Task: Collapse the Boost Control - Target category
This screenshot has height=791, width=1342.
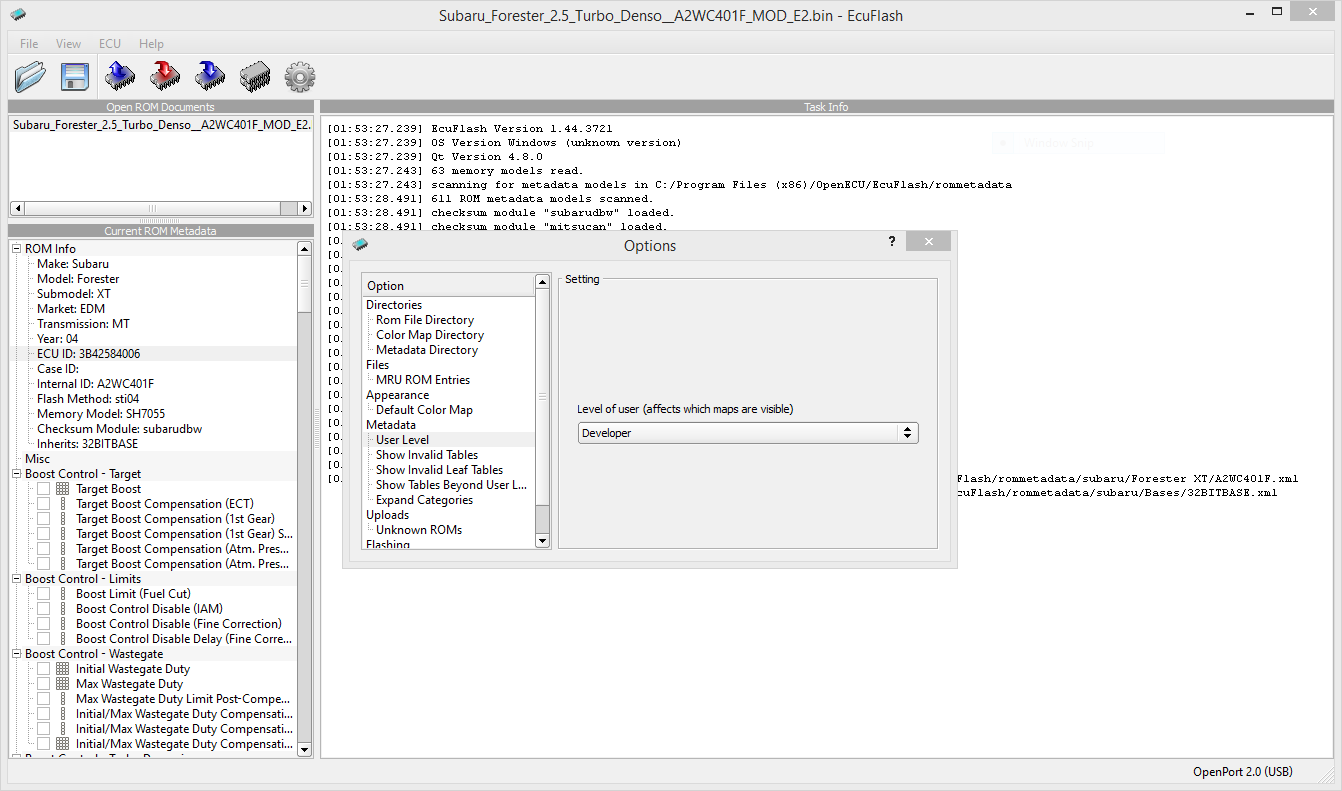Action: [17, 474]
